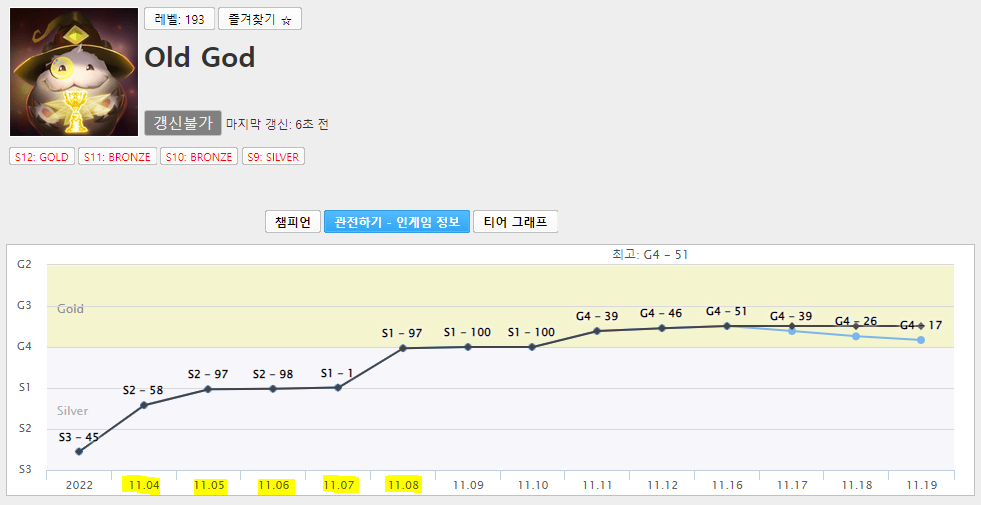The image size is (981, 505).
Task: Click the 11.16 date axis label
Action: pos(726,485)
